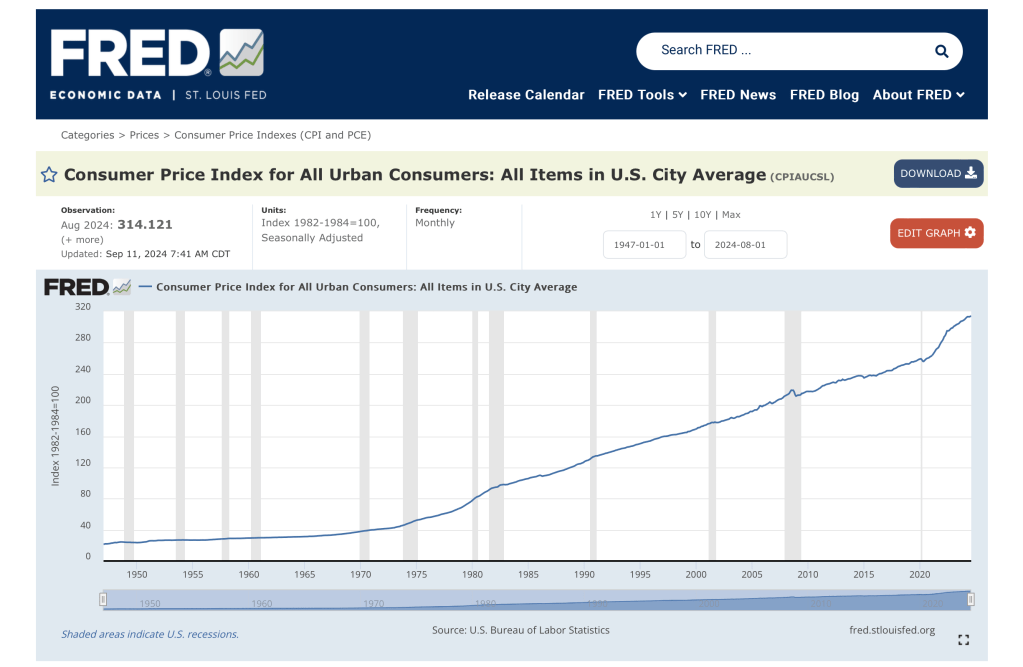The width and height of the screenshot is (1023, 667).
Task: Grab the left range slider handle
Action: (x=103, y=599)
